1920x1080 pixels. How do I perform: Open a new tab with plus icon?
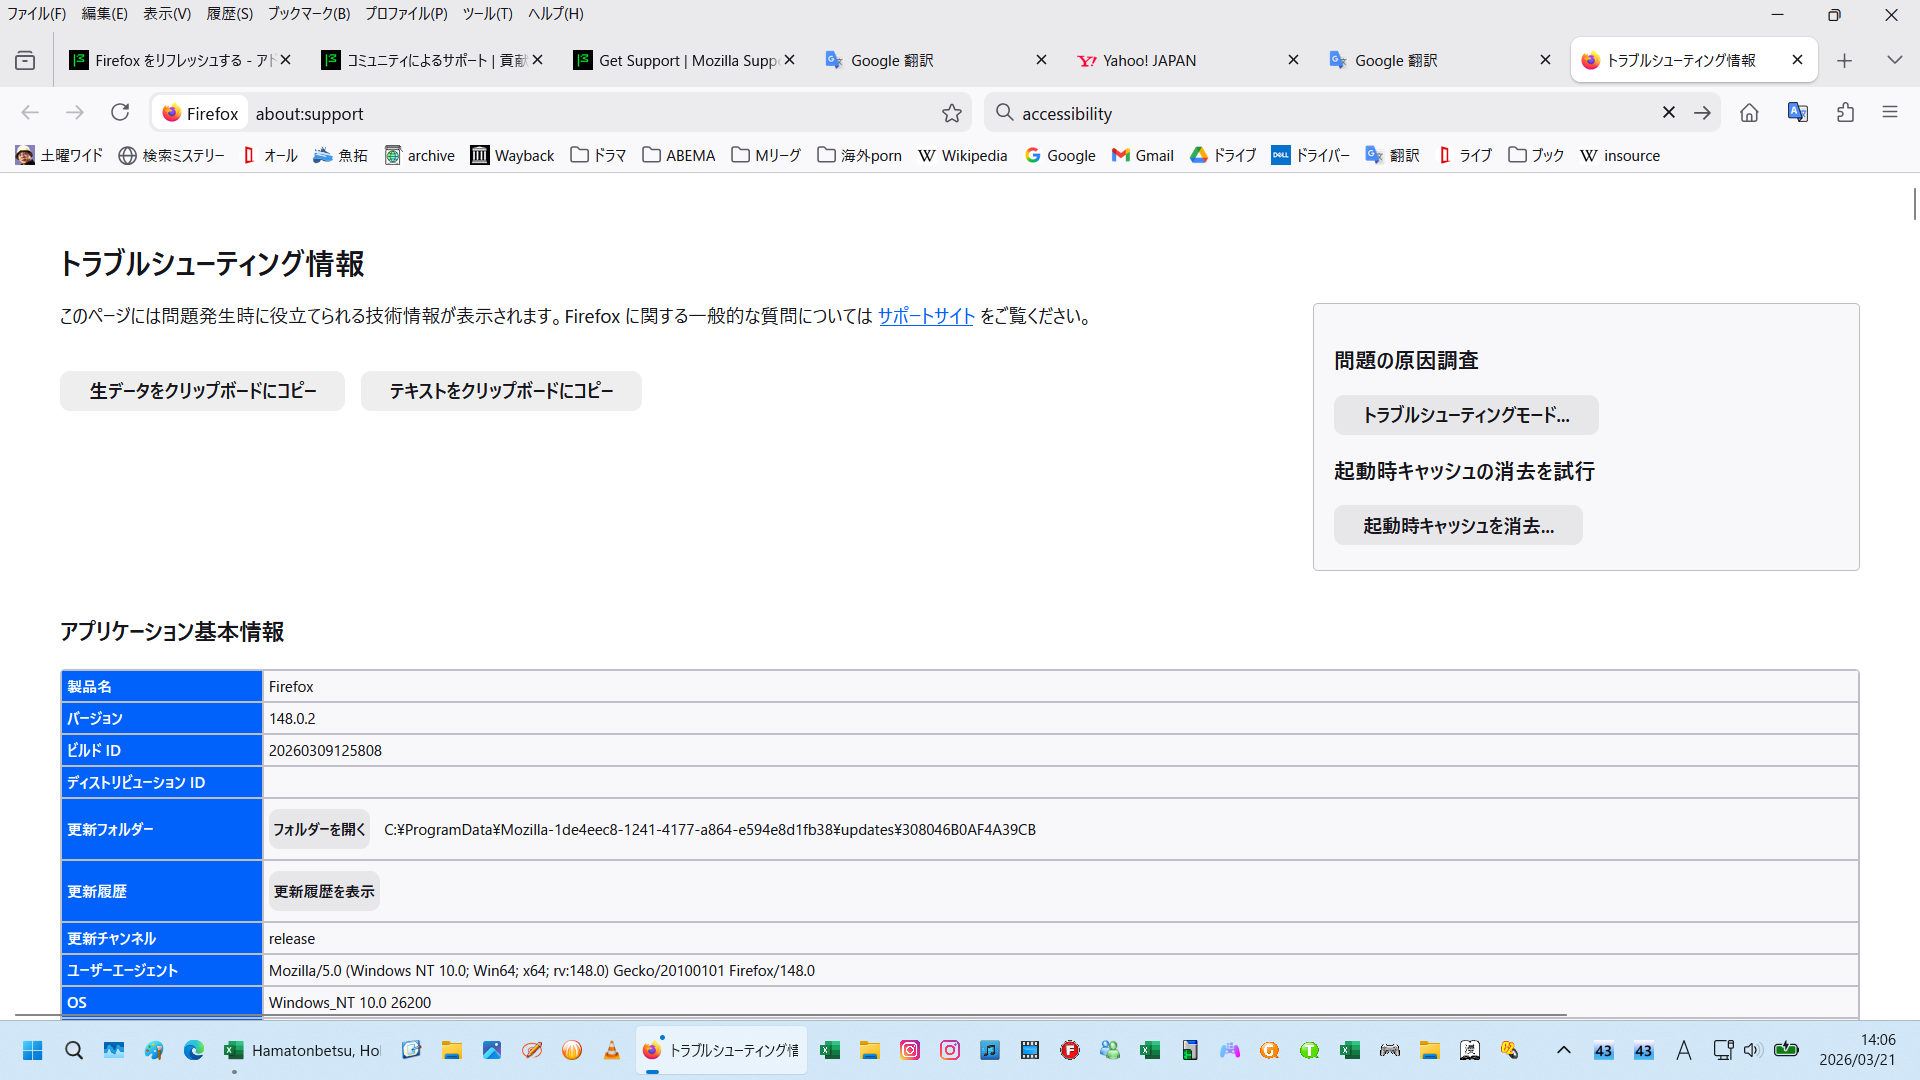click(1844, 60)
